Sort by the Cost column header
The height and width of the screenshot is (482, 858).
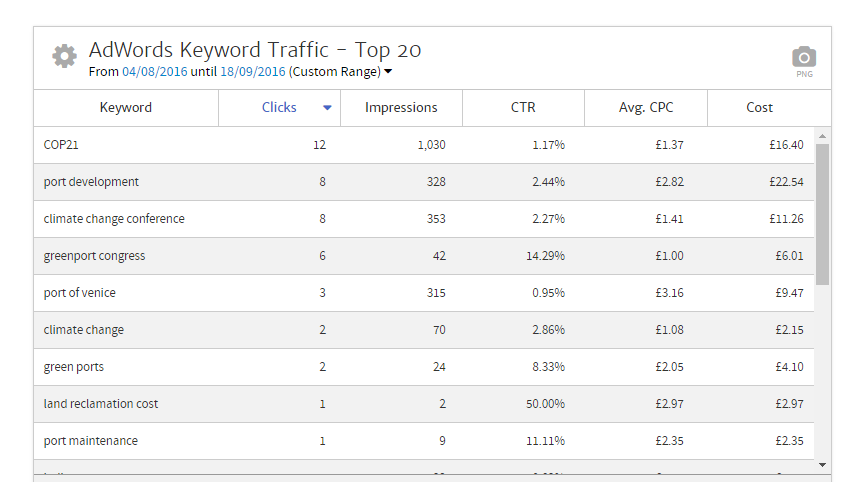click(759, 108)
